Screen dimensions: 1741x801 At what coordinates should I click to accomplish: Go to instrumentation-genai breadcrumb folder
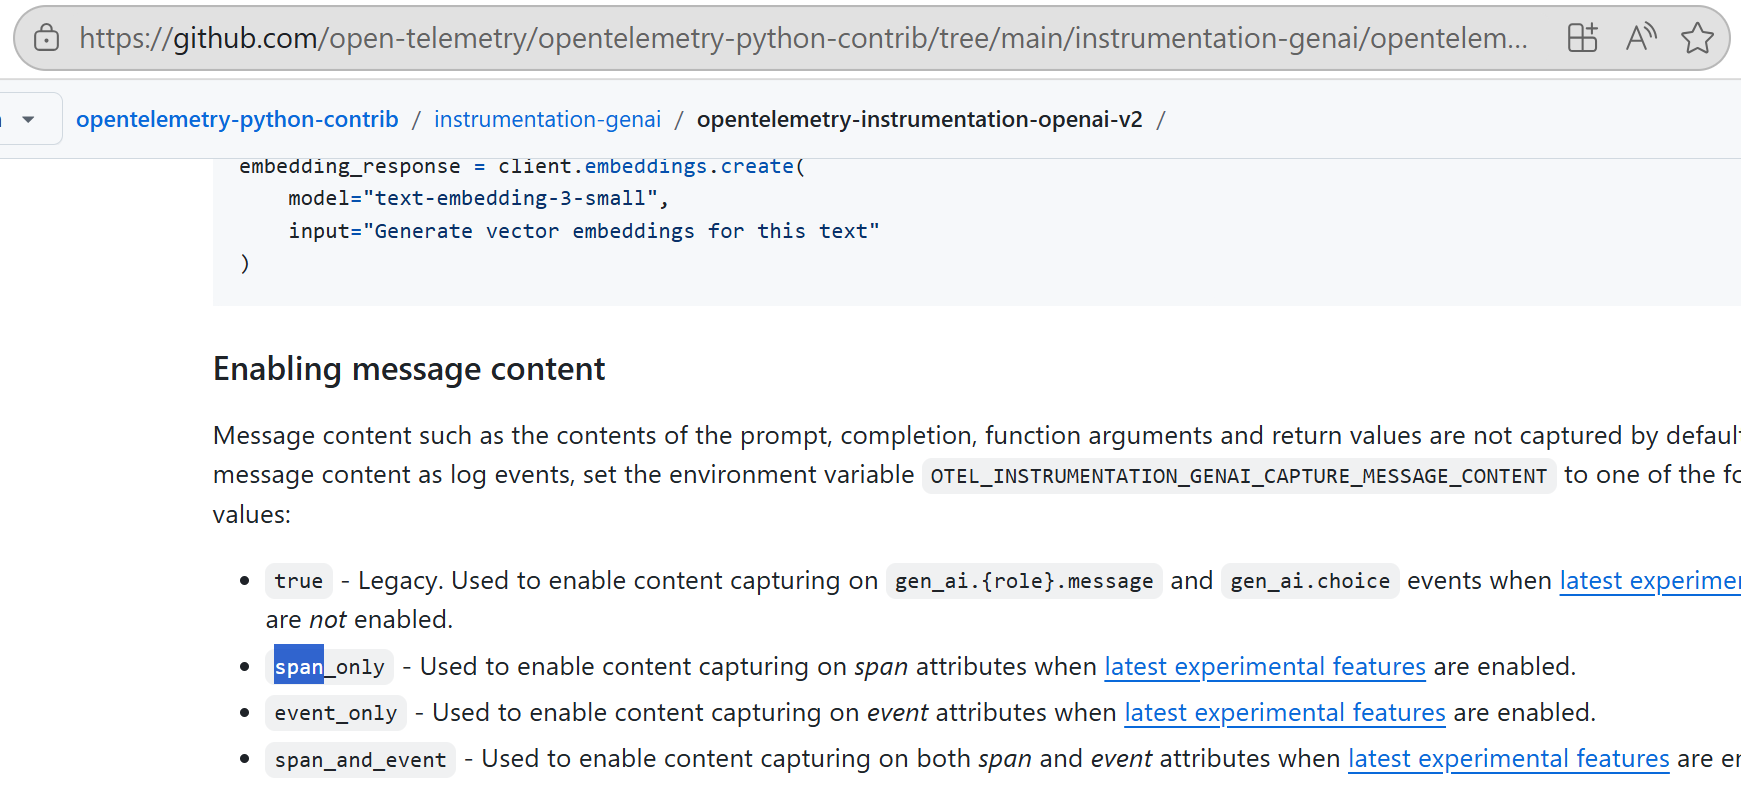(547, 119)
